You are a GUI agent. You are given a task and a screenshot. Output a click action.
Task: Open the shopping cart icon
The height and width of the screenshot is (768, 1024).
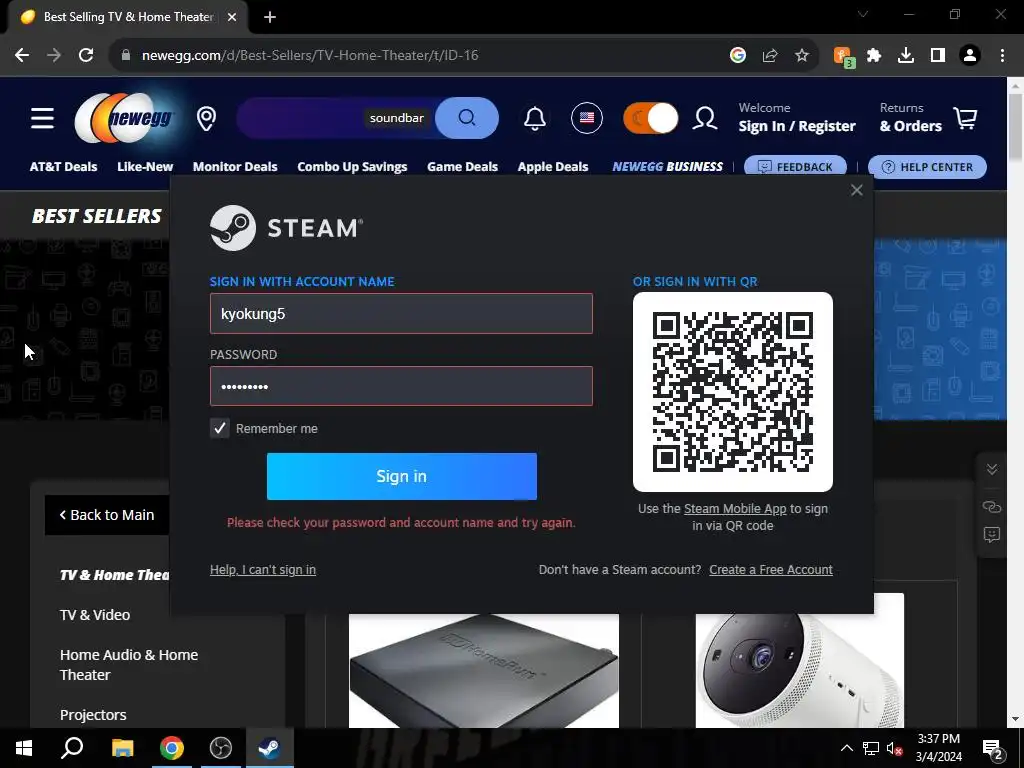(x=965, y=118)
